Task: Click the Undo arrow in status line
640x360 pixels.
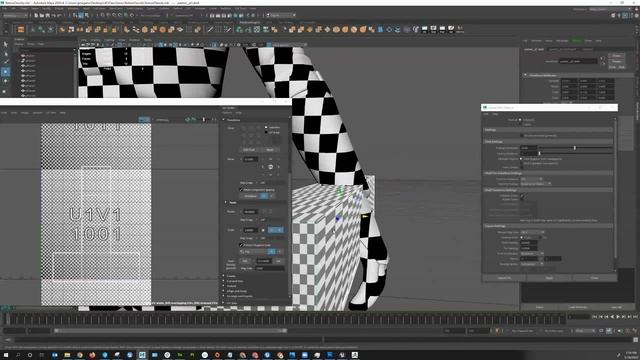Action: (x=55, y=16)
